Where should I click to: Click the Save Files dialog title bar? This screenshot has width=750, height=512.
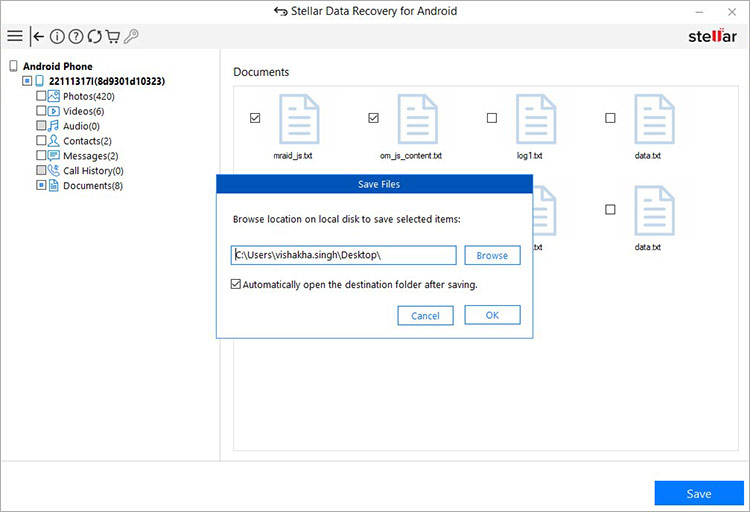375,184
